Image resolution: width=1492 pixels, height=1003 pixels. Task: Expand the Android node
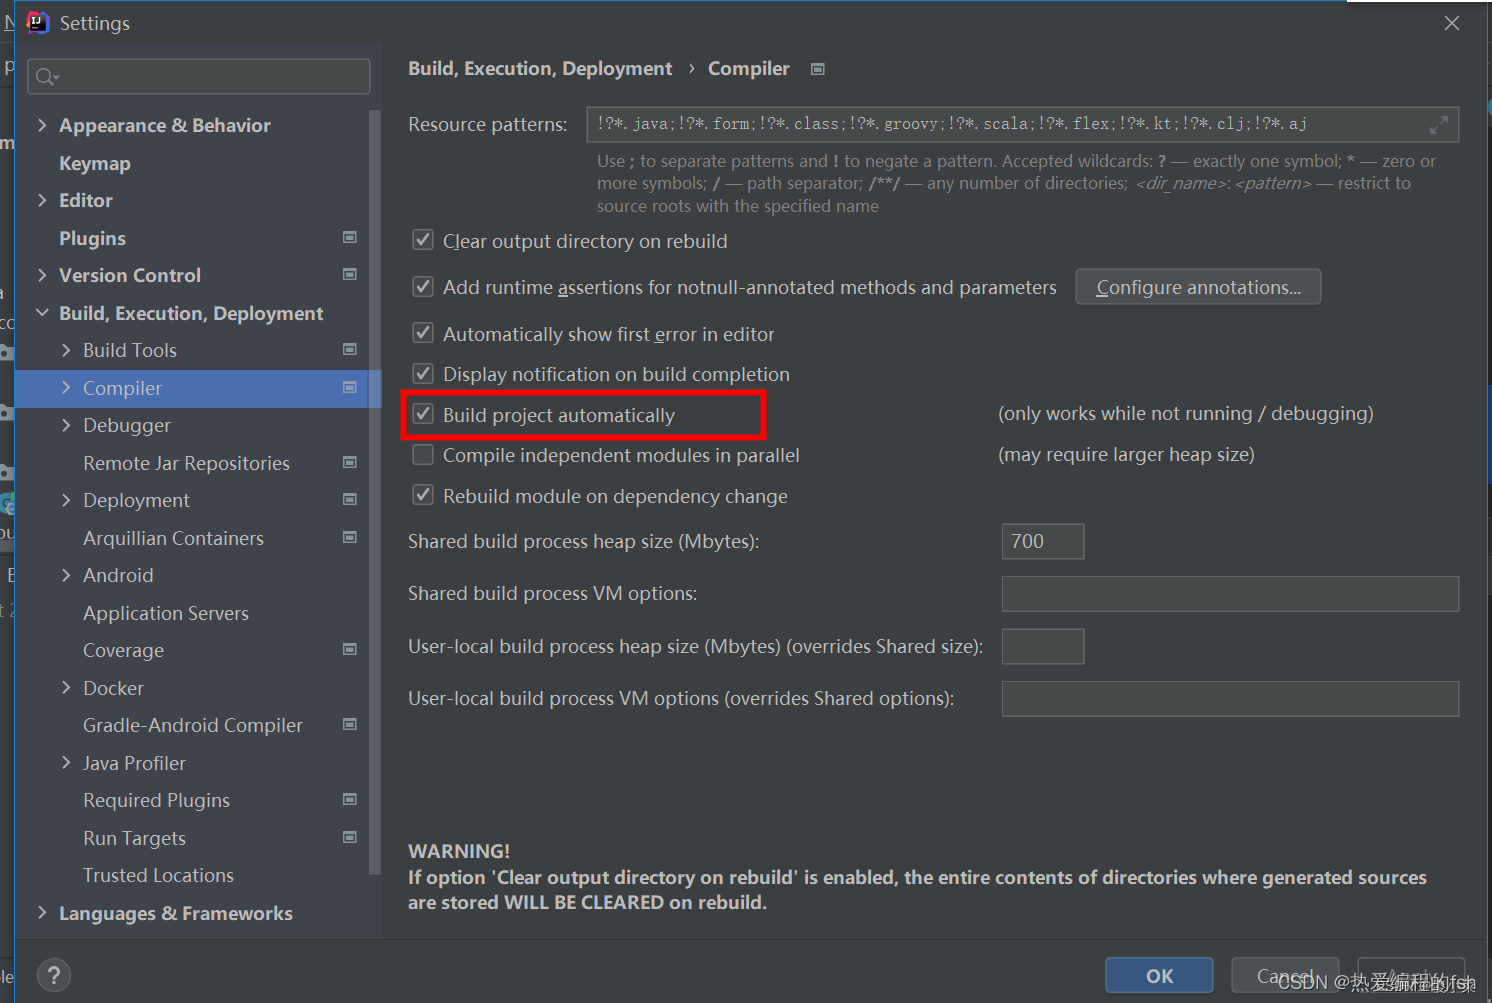click(x=66, y=575)
